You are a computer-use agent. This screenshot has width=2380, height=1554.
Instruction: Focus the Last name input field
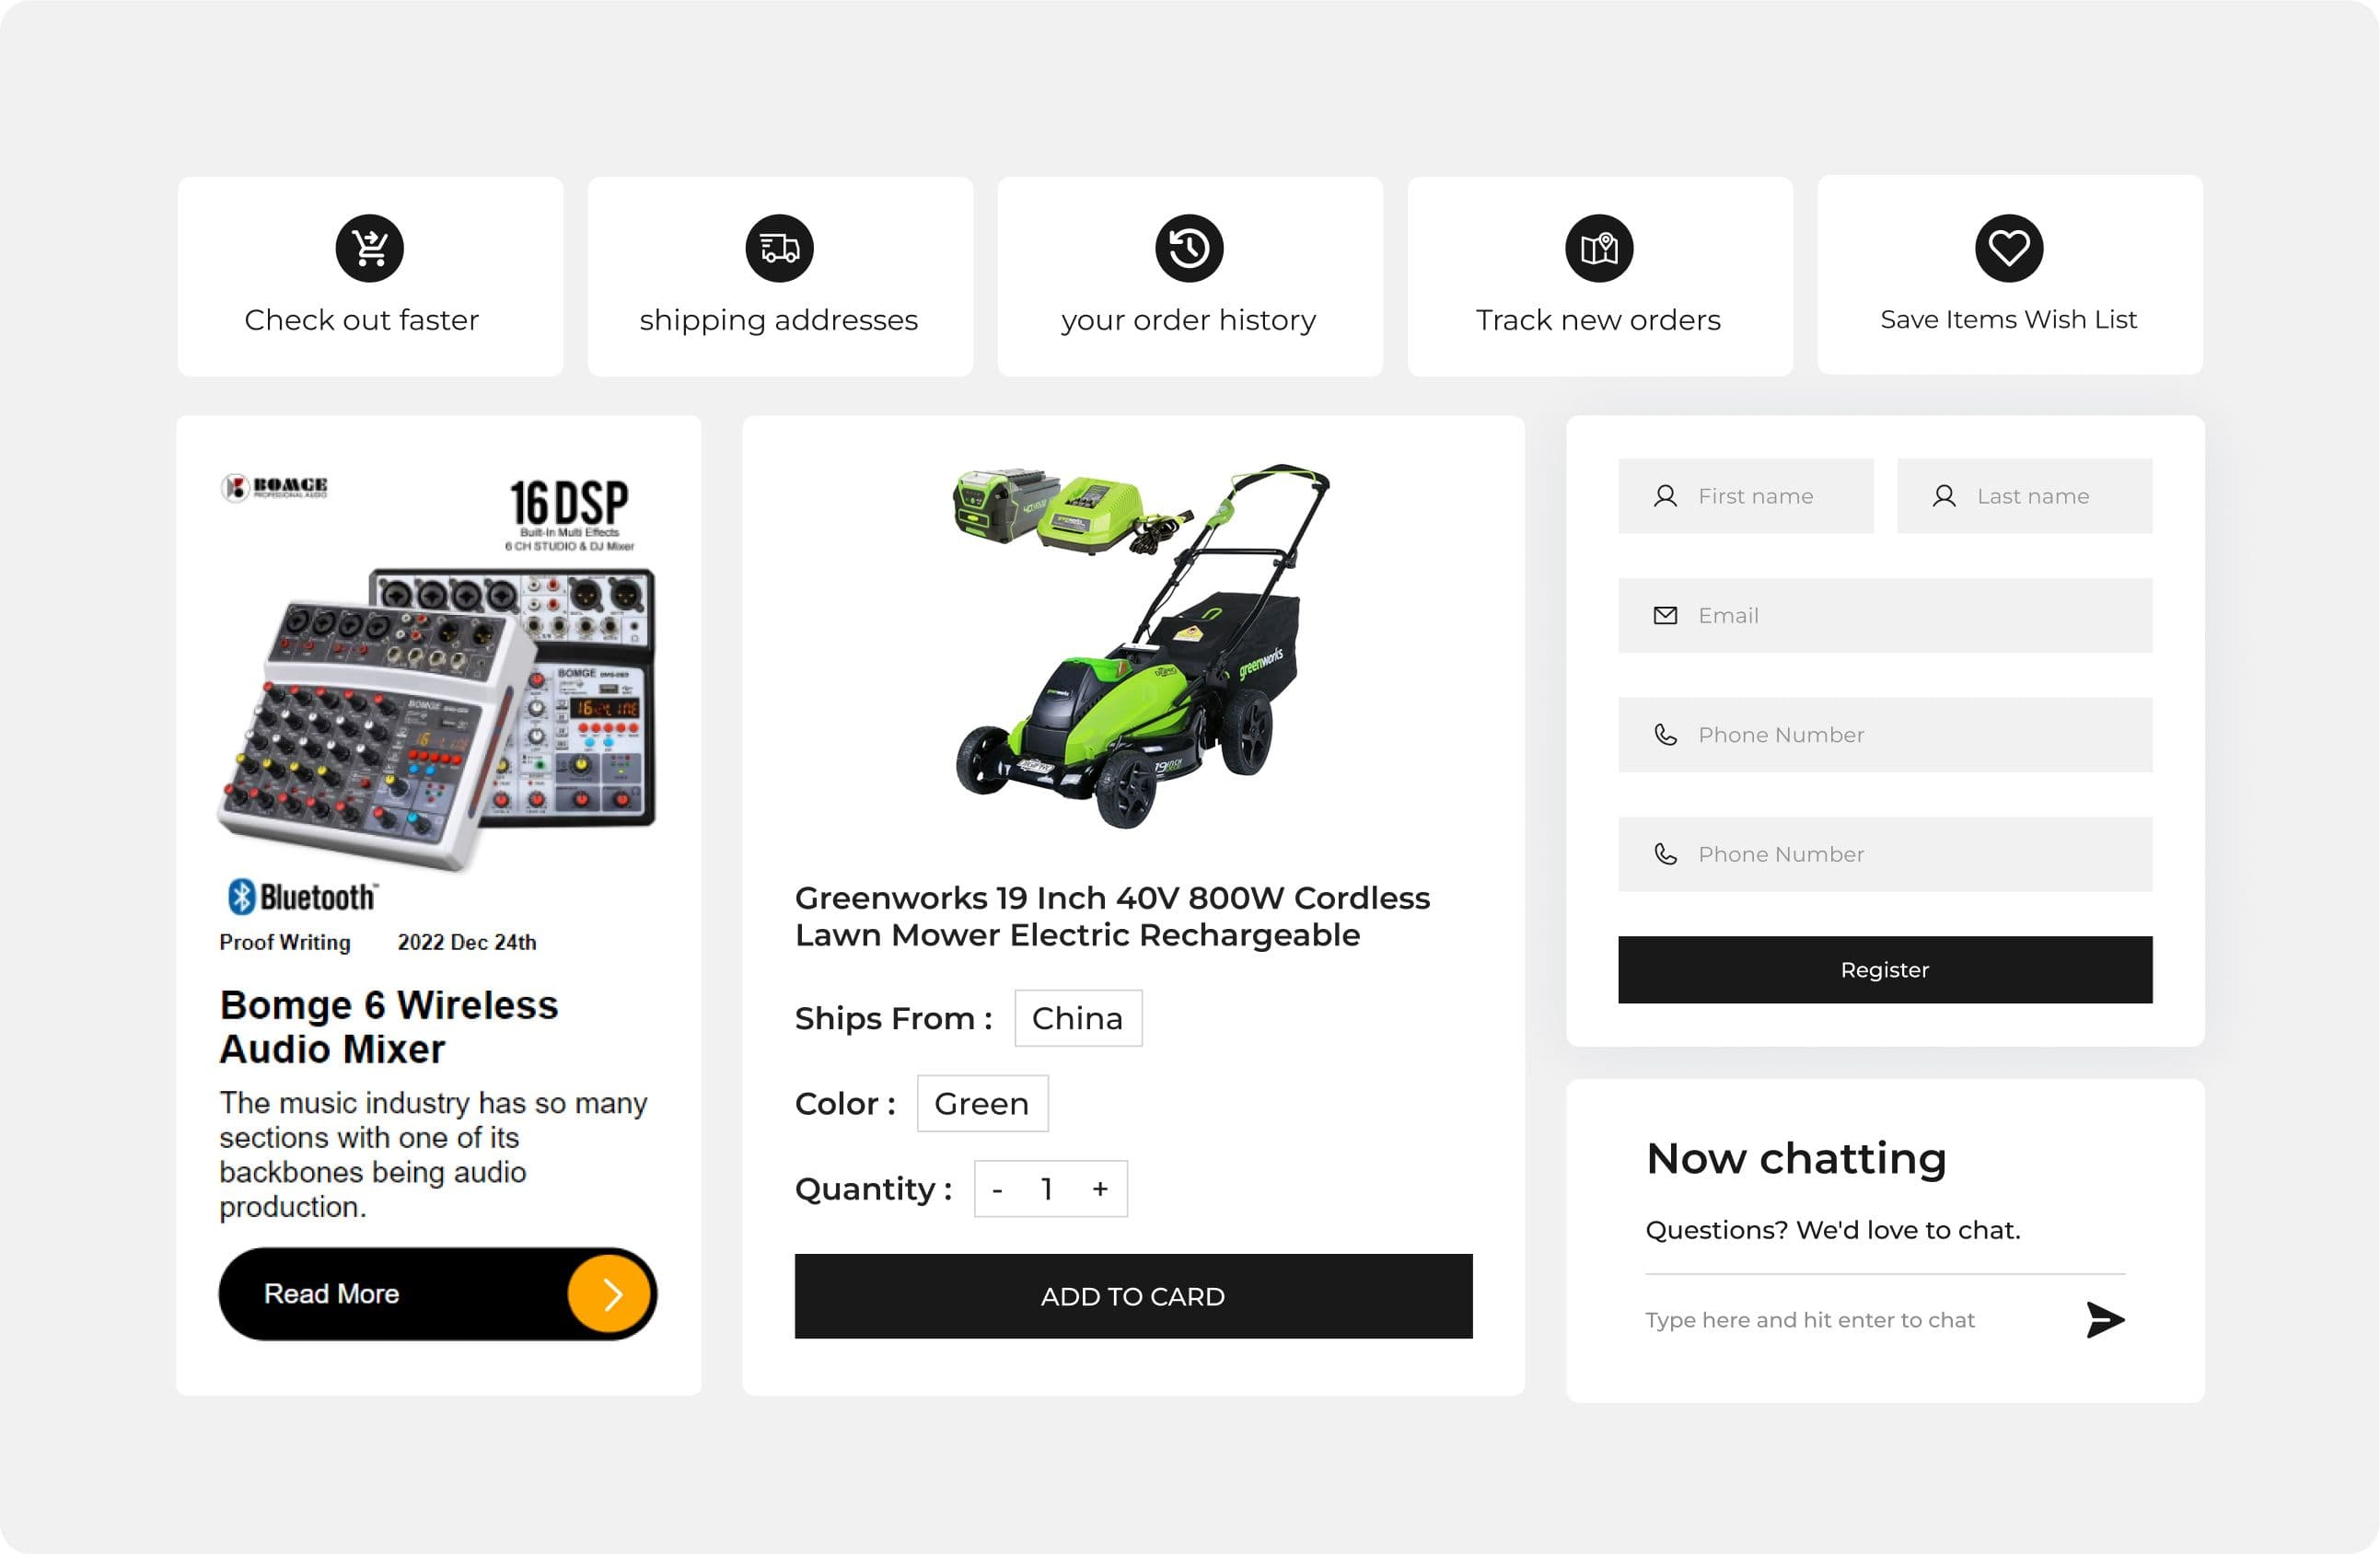pos(2025,496)
